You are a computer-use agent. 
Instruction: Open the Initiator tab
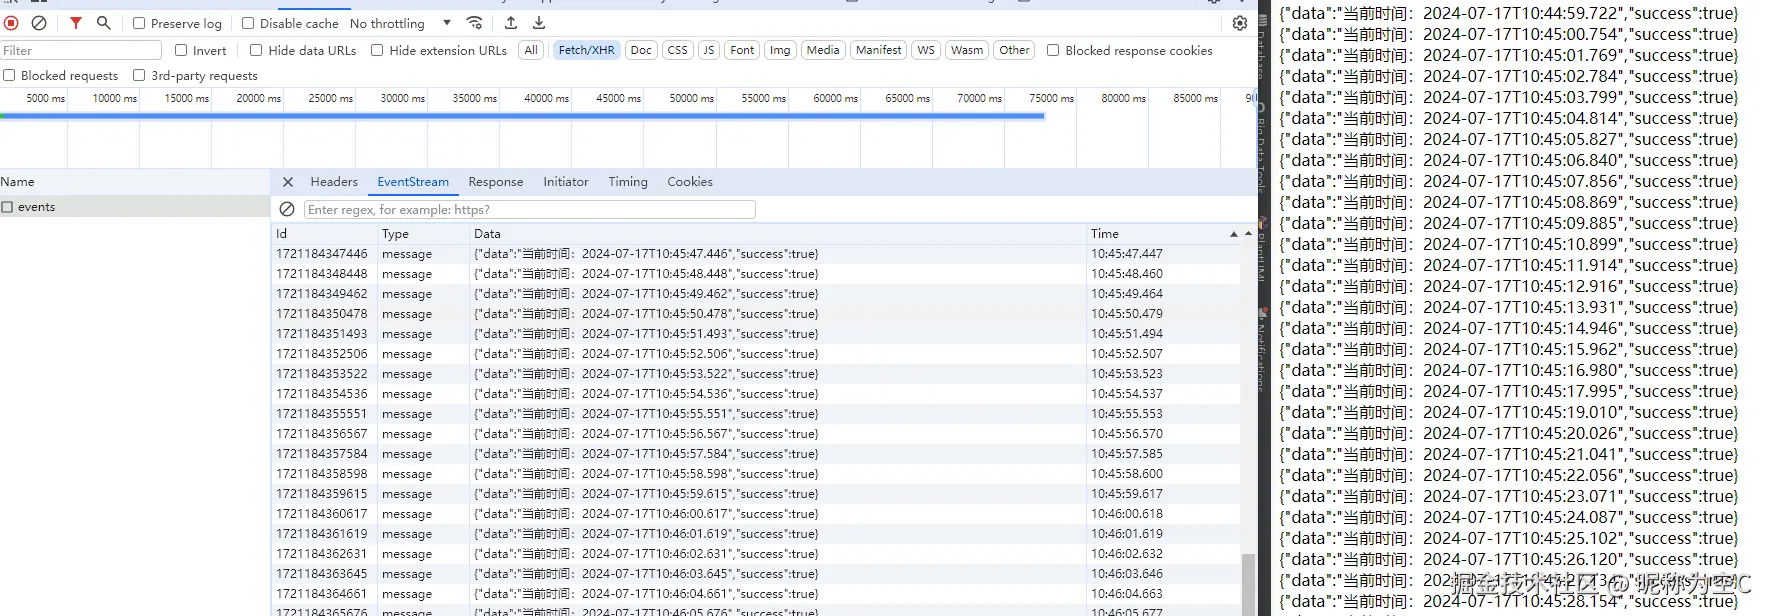[566, 182]
